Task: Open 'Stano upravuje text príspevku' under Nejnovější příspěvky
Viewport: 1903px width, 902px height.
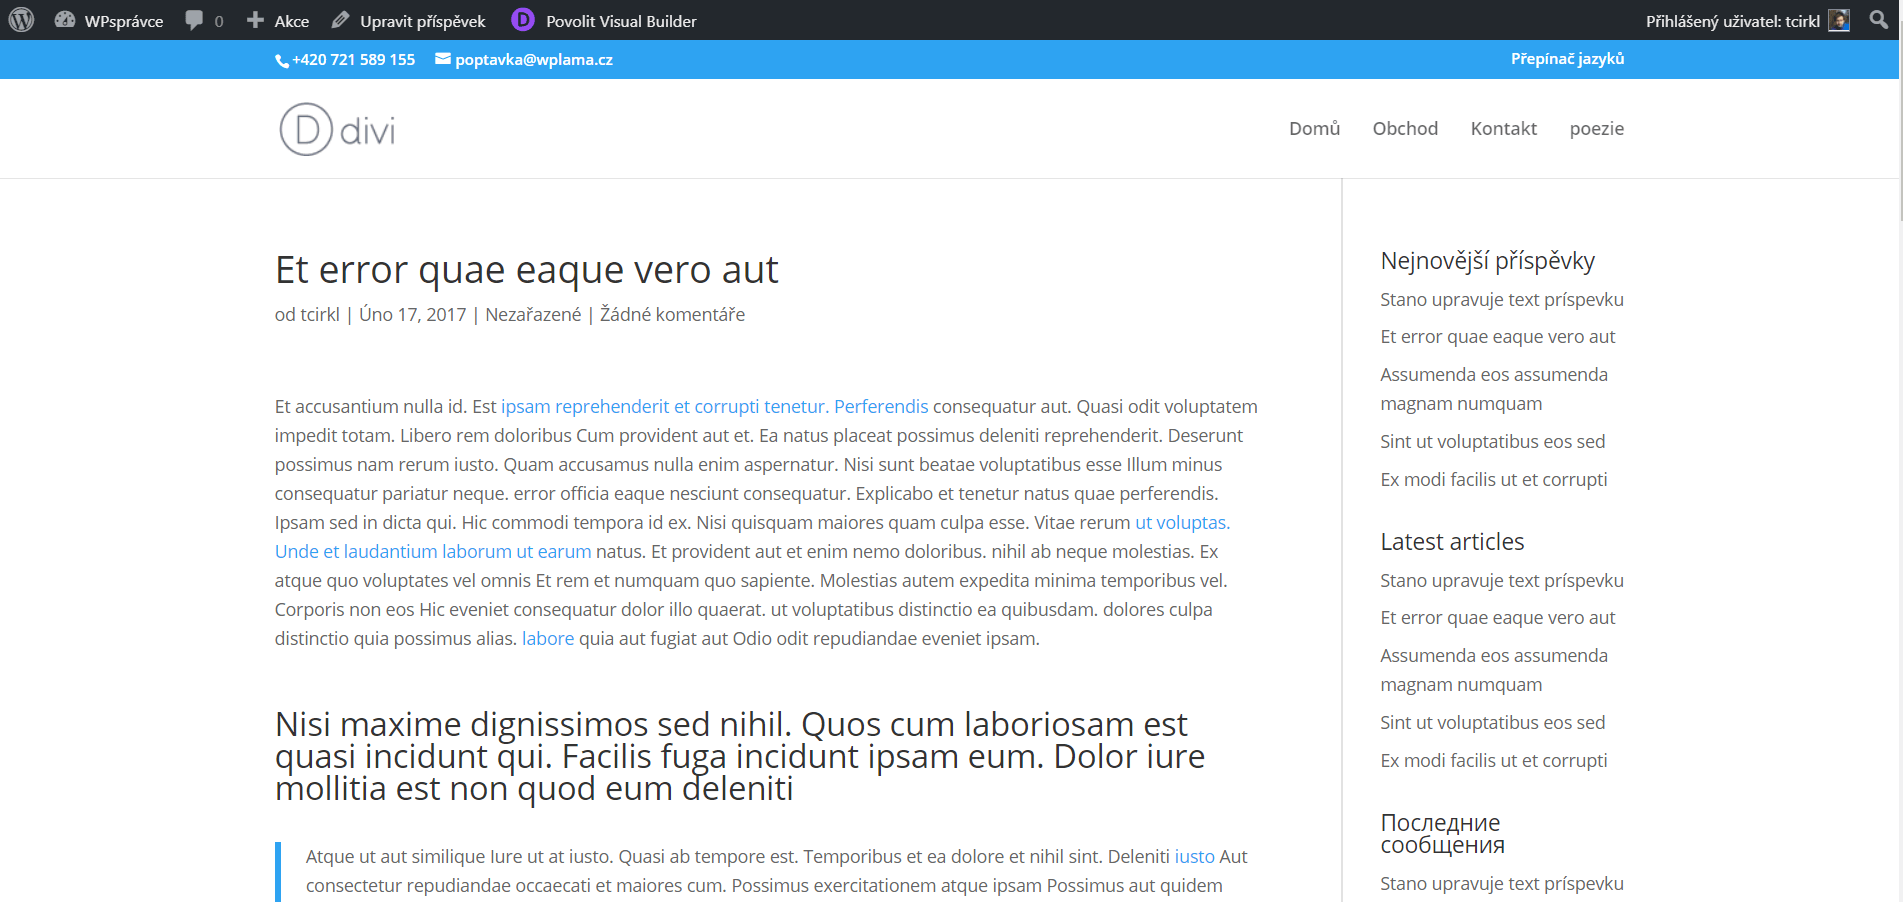Action: [x=1502, y=299]
